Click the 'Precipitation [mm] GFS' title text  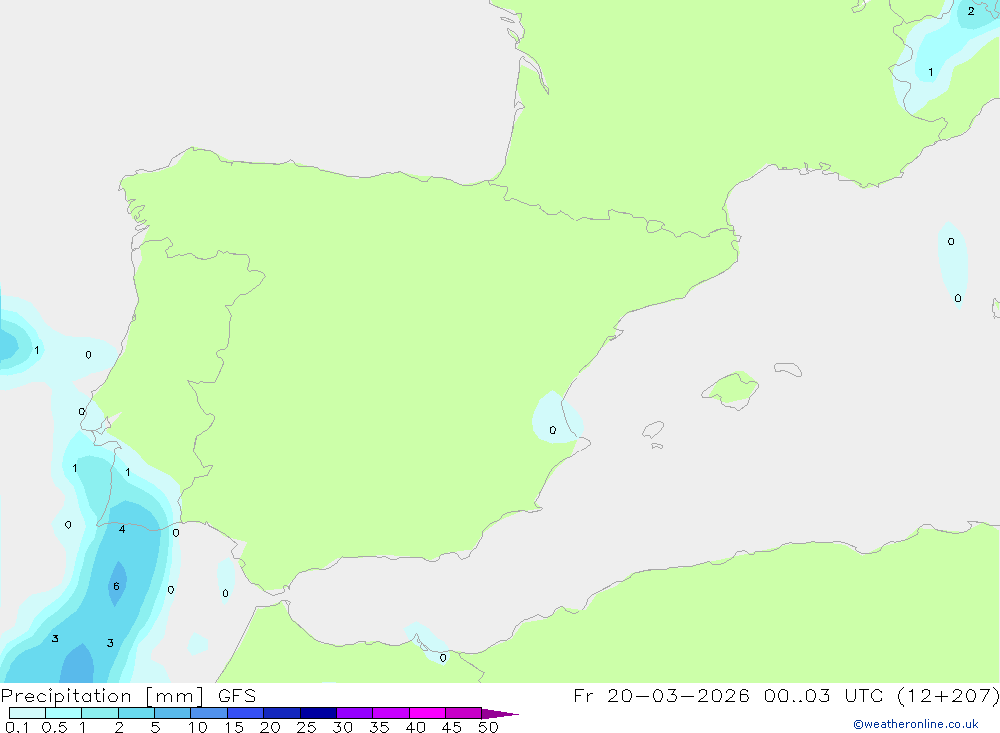click(128, 696)
